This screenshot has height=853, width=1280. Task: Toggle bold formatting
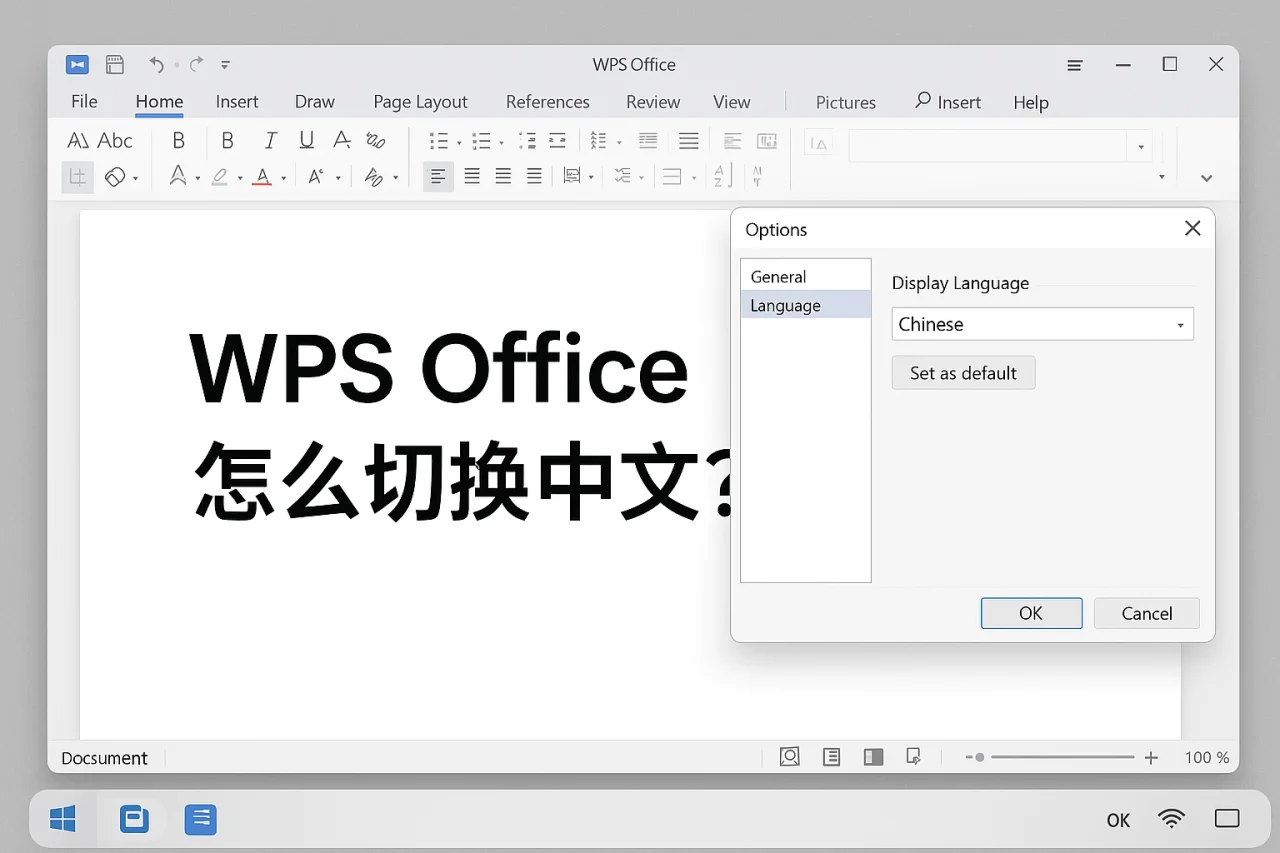[x=227, y=140]
